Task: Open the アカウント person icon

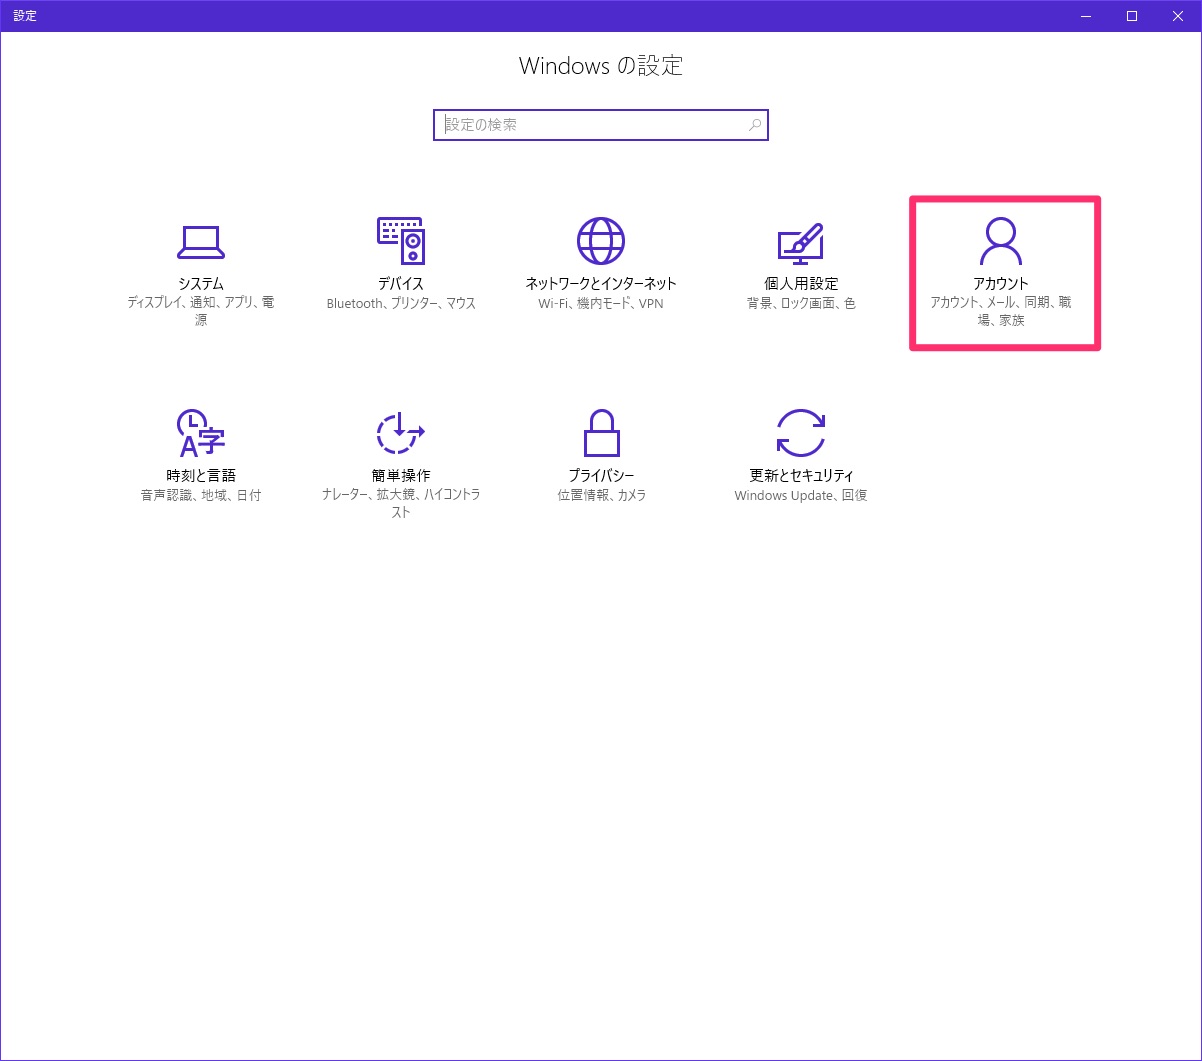Action: tap(1000, 241)
